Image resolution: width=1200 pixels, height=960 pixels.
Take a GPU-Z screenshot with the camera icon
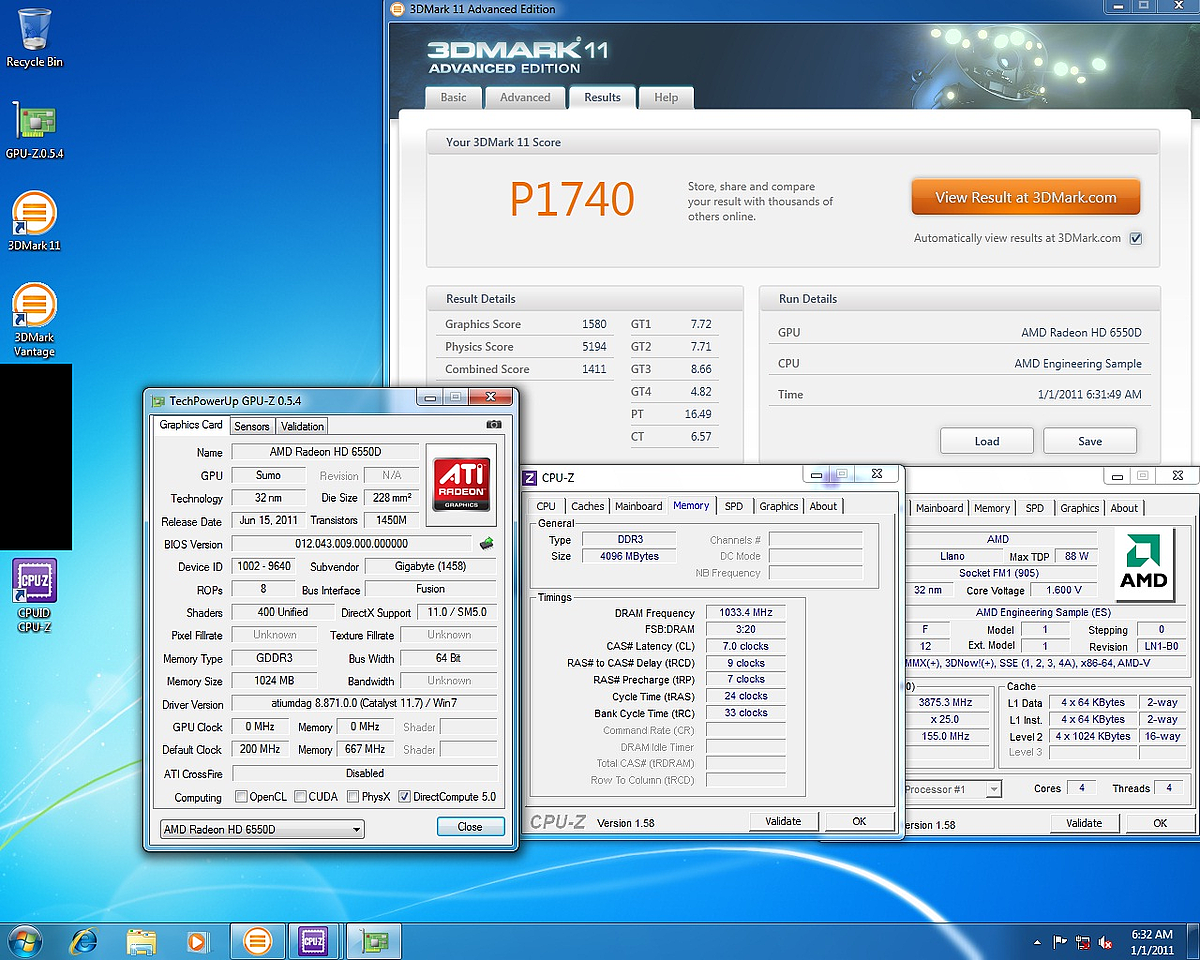coord(494,425)
